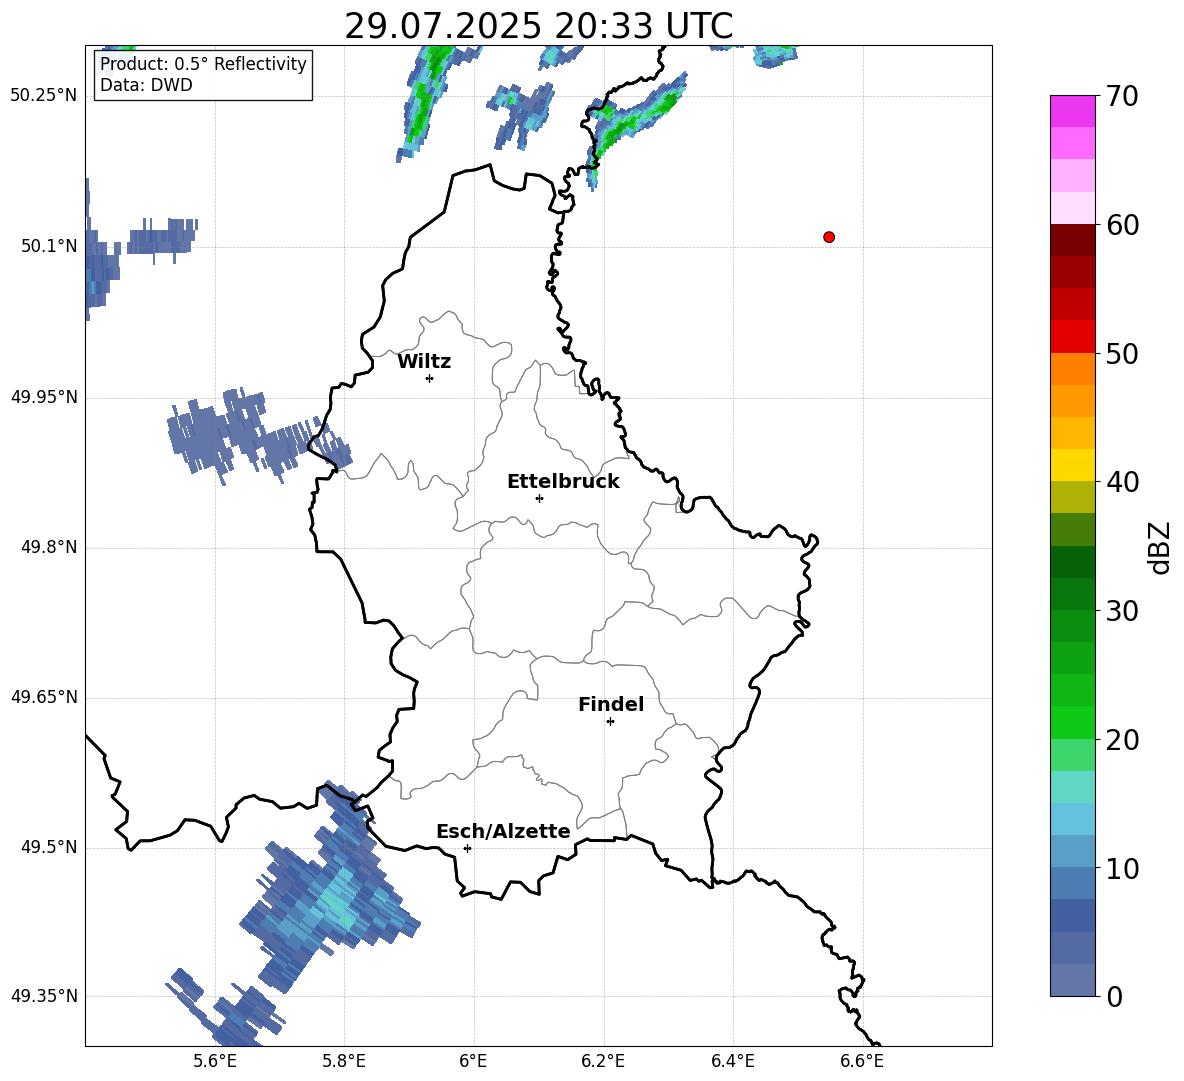
Task: Click the 6°E longitude label
Action: point(473,1061)
